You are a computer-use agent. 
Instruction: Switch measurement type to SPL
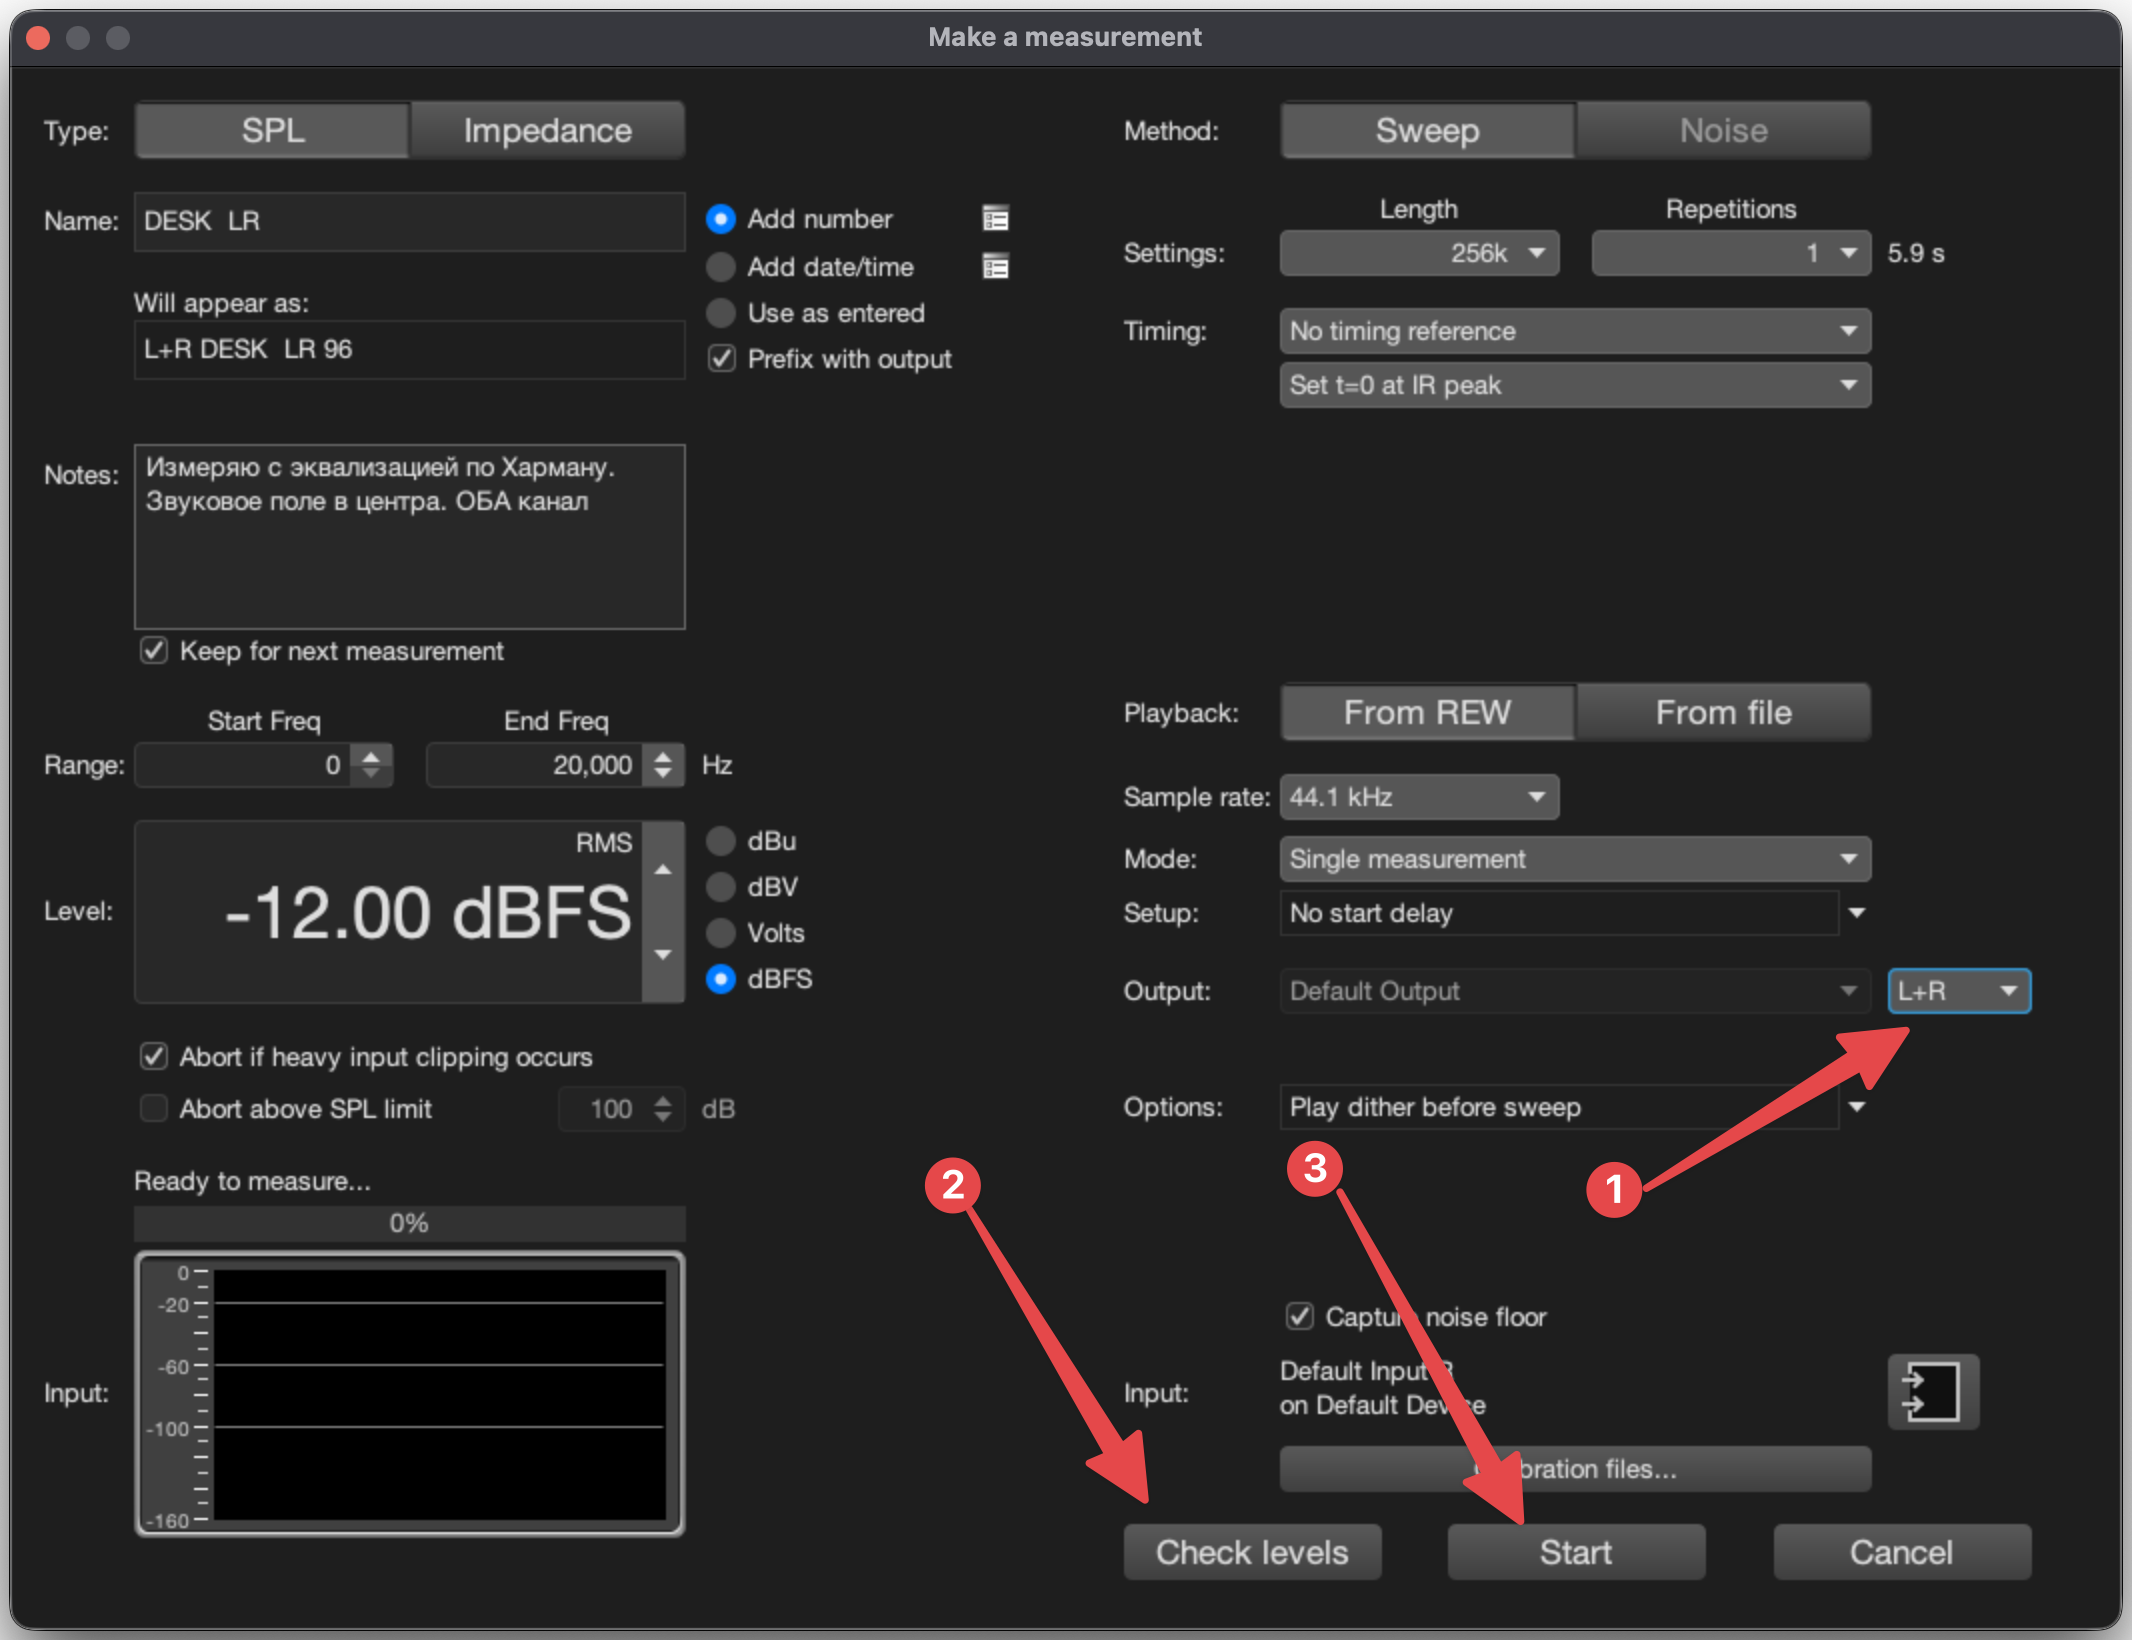tap(273, 130)
